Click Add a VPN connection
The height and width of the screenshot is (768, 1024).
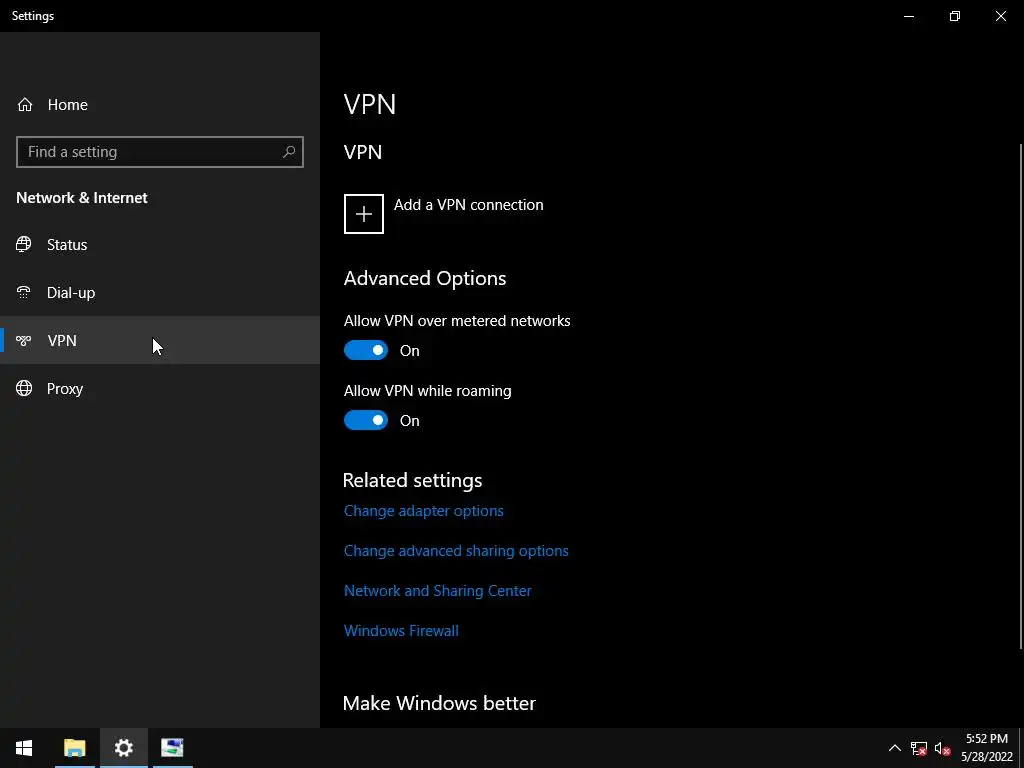444,214
